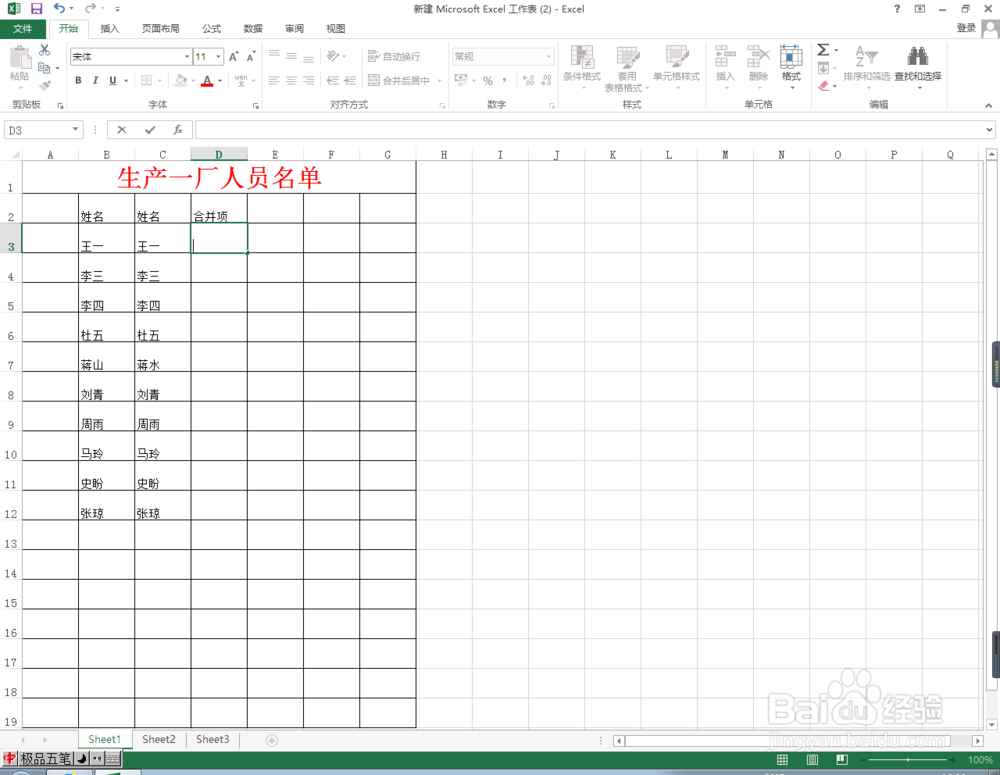The width and height of the screenshot is (1000, 775).
Task: Confirm the cell entry with checkmark
Action: click(x=150, y=129)
